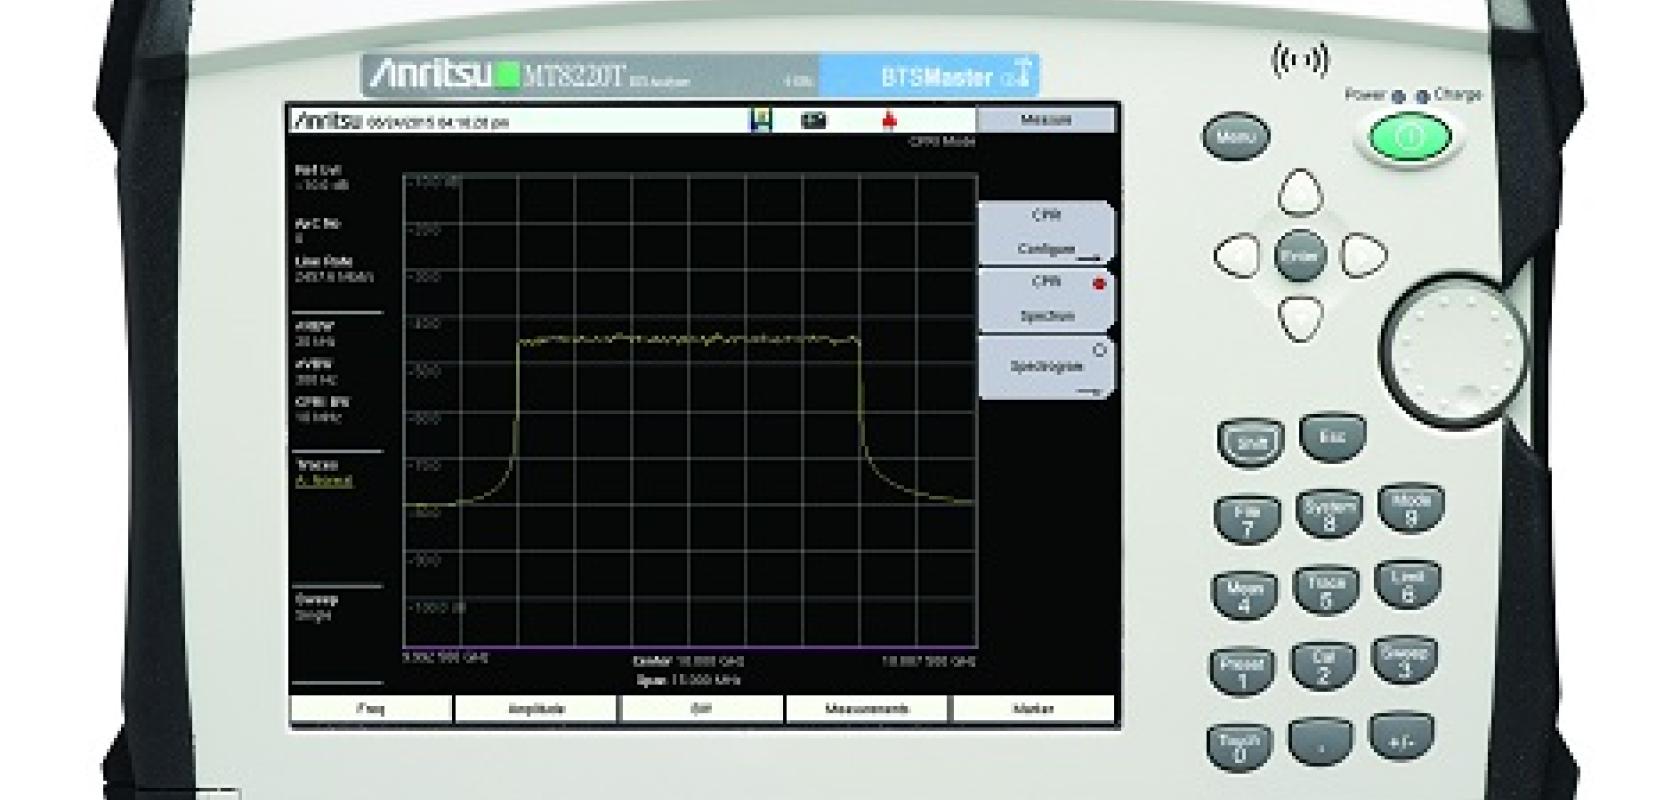
Task: Open the CPRI Configure submenu
Action: tap(1046, 233)
